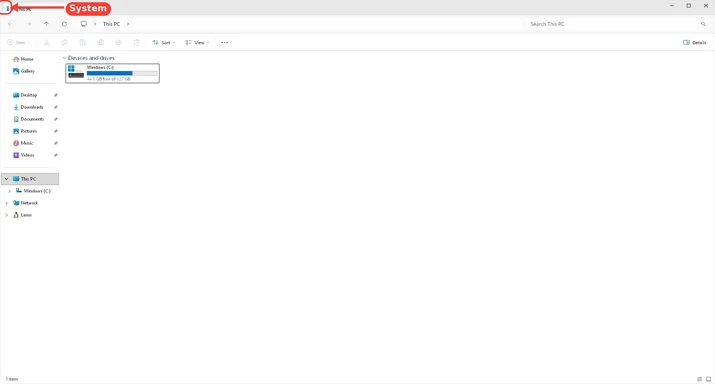Navigate up one folder level

click(x=47, y=24)
